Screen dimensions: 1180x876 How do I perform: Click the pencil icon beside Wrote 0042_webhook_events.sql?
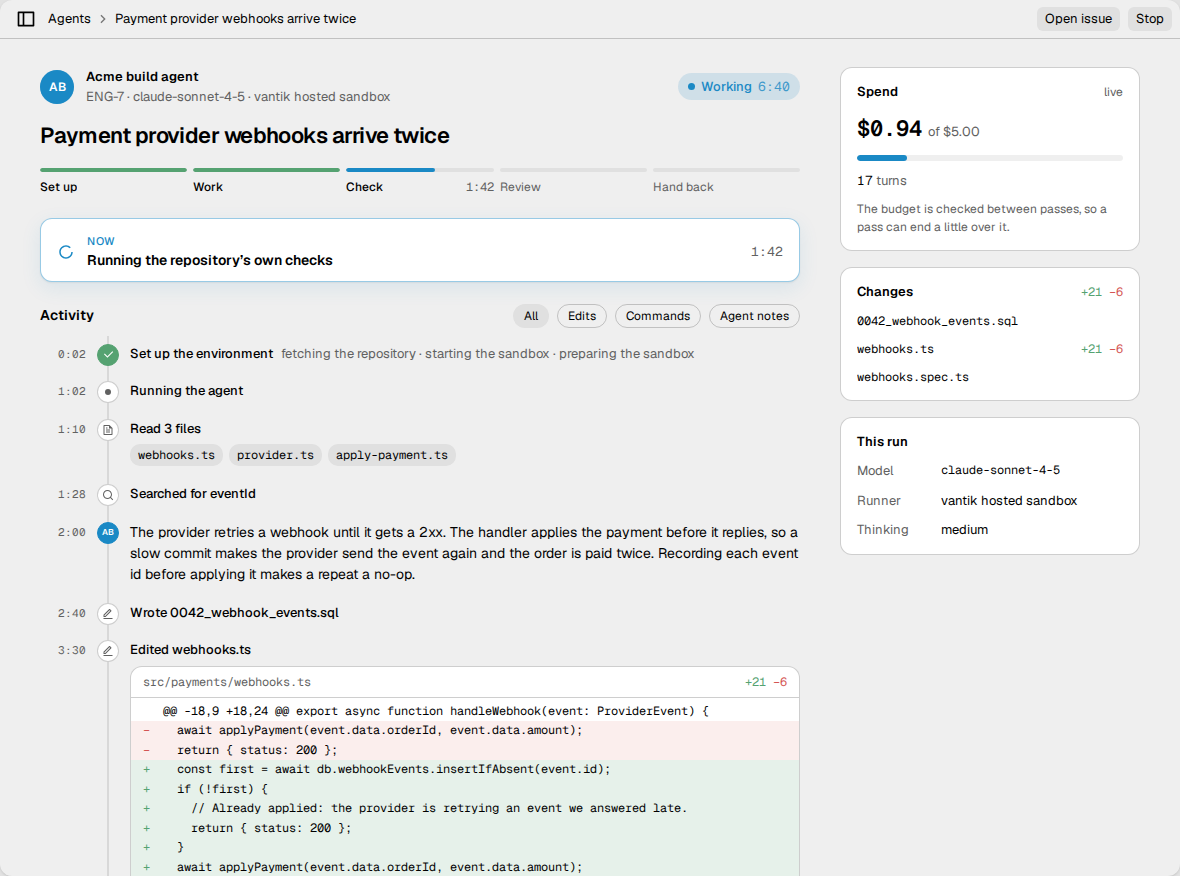point(108,613)
